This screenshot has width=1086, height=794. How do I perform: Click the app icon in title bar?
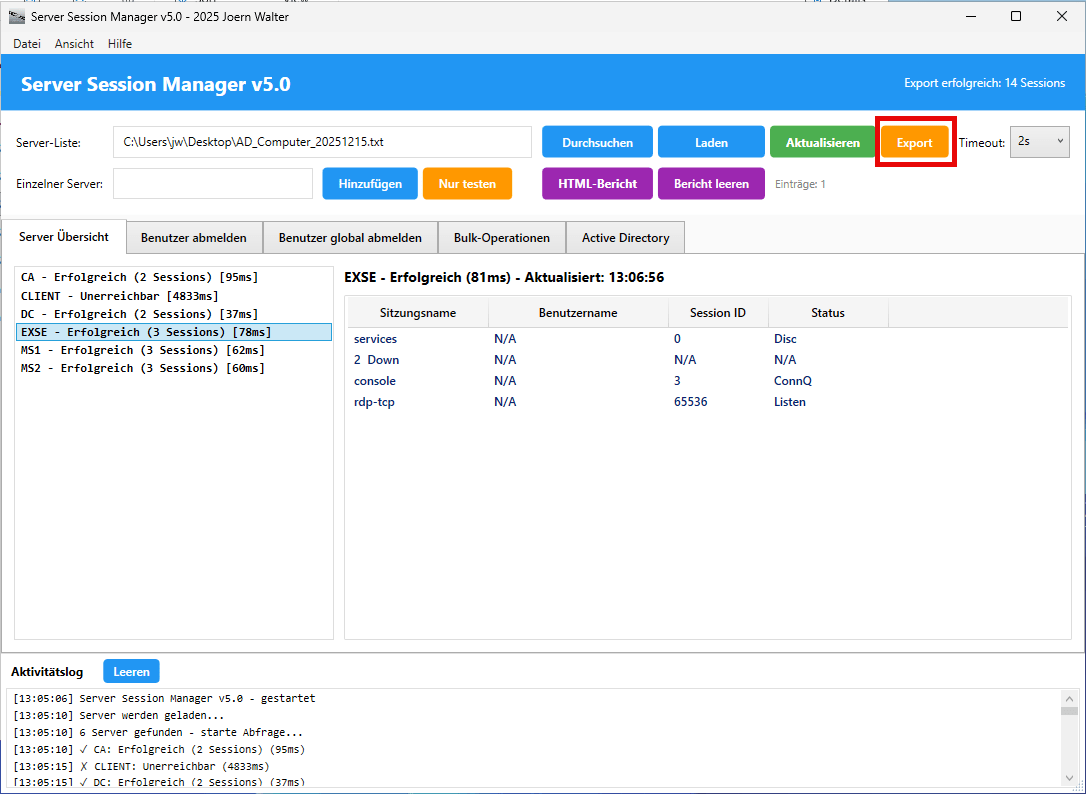coord(17,17)
